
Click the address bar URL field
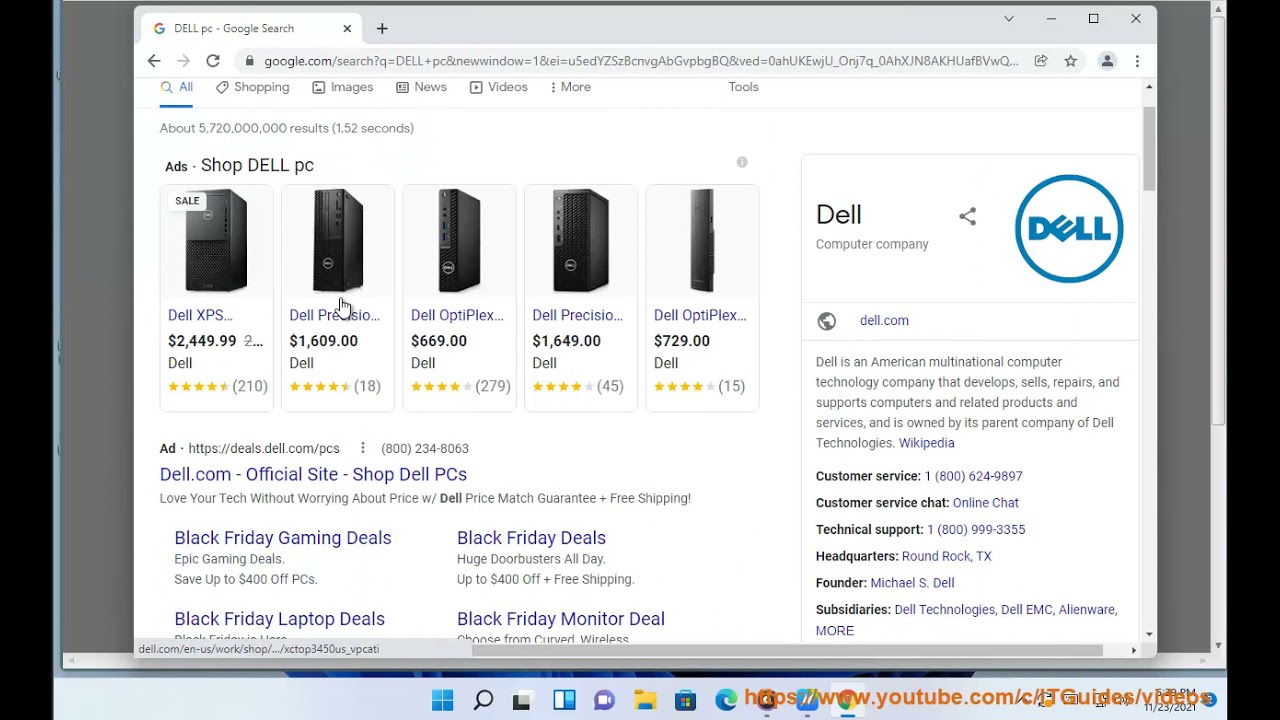coord(640,61)
